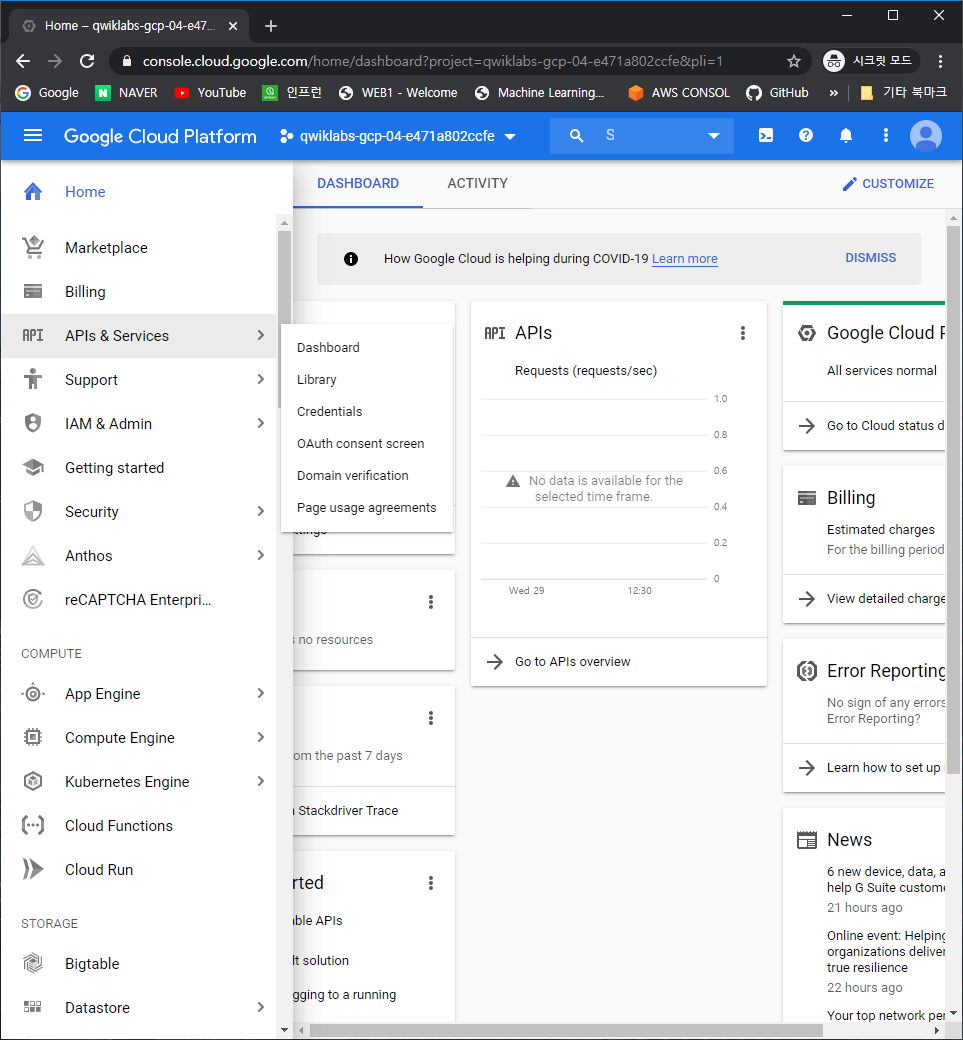Click the Support person icon
The height and width of the screenshot is (1040, 963).
pos(32,379)
